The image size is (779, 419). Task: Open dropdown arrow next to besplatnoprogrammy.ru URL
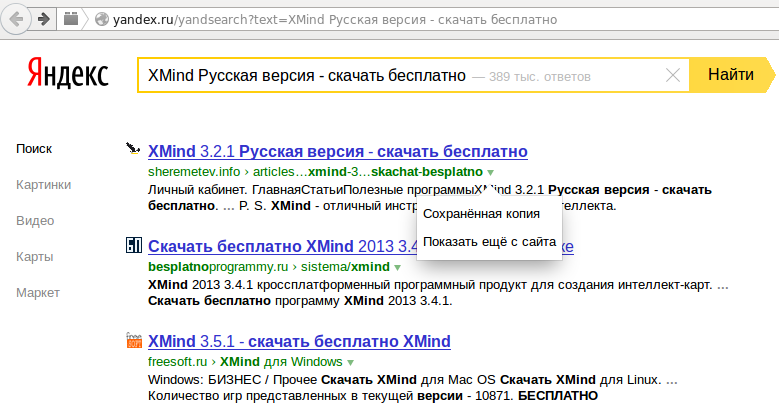pyautogui.click(x=397, y=267)
